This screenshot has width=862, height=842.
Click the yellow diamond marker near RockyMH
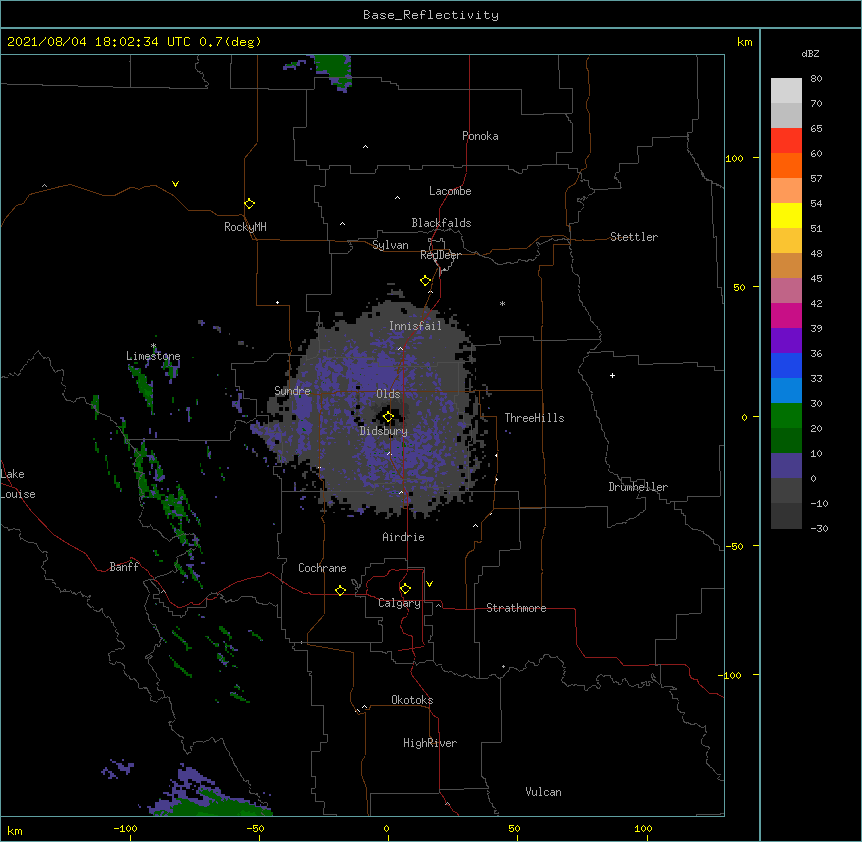click(x=249, y=203)
